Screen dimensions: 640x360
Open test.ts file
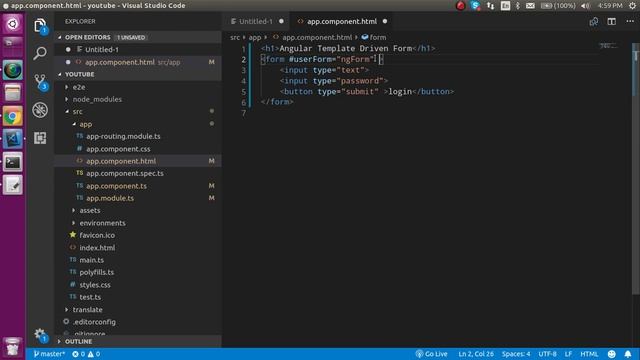point(138,297)
